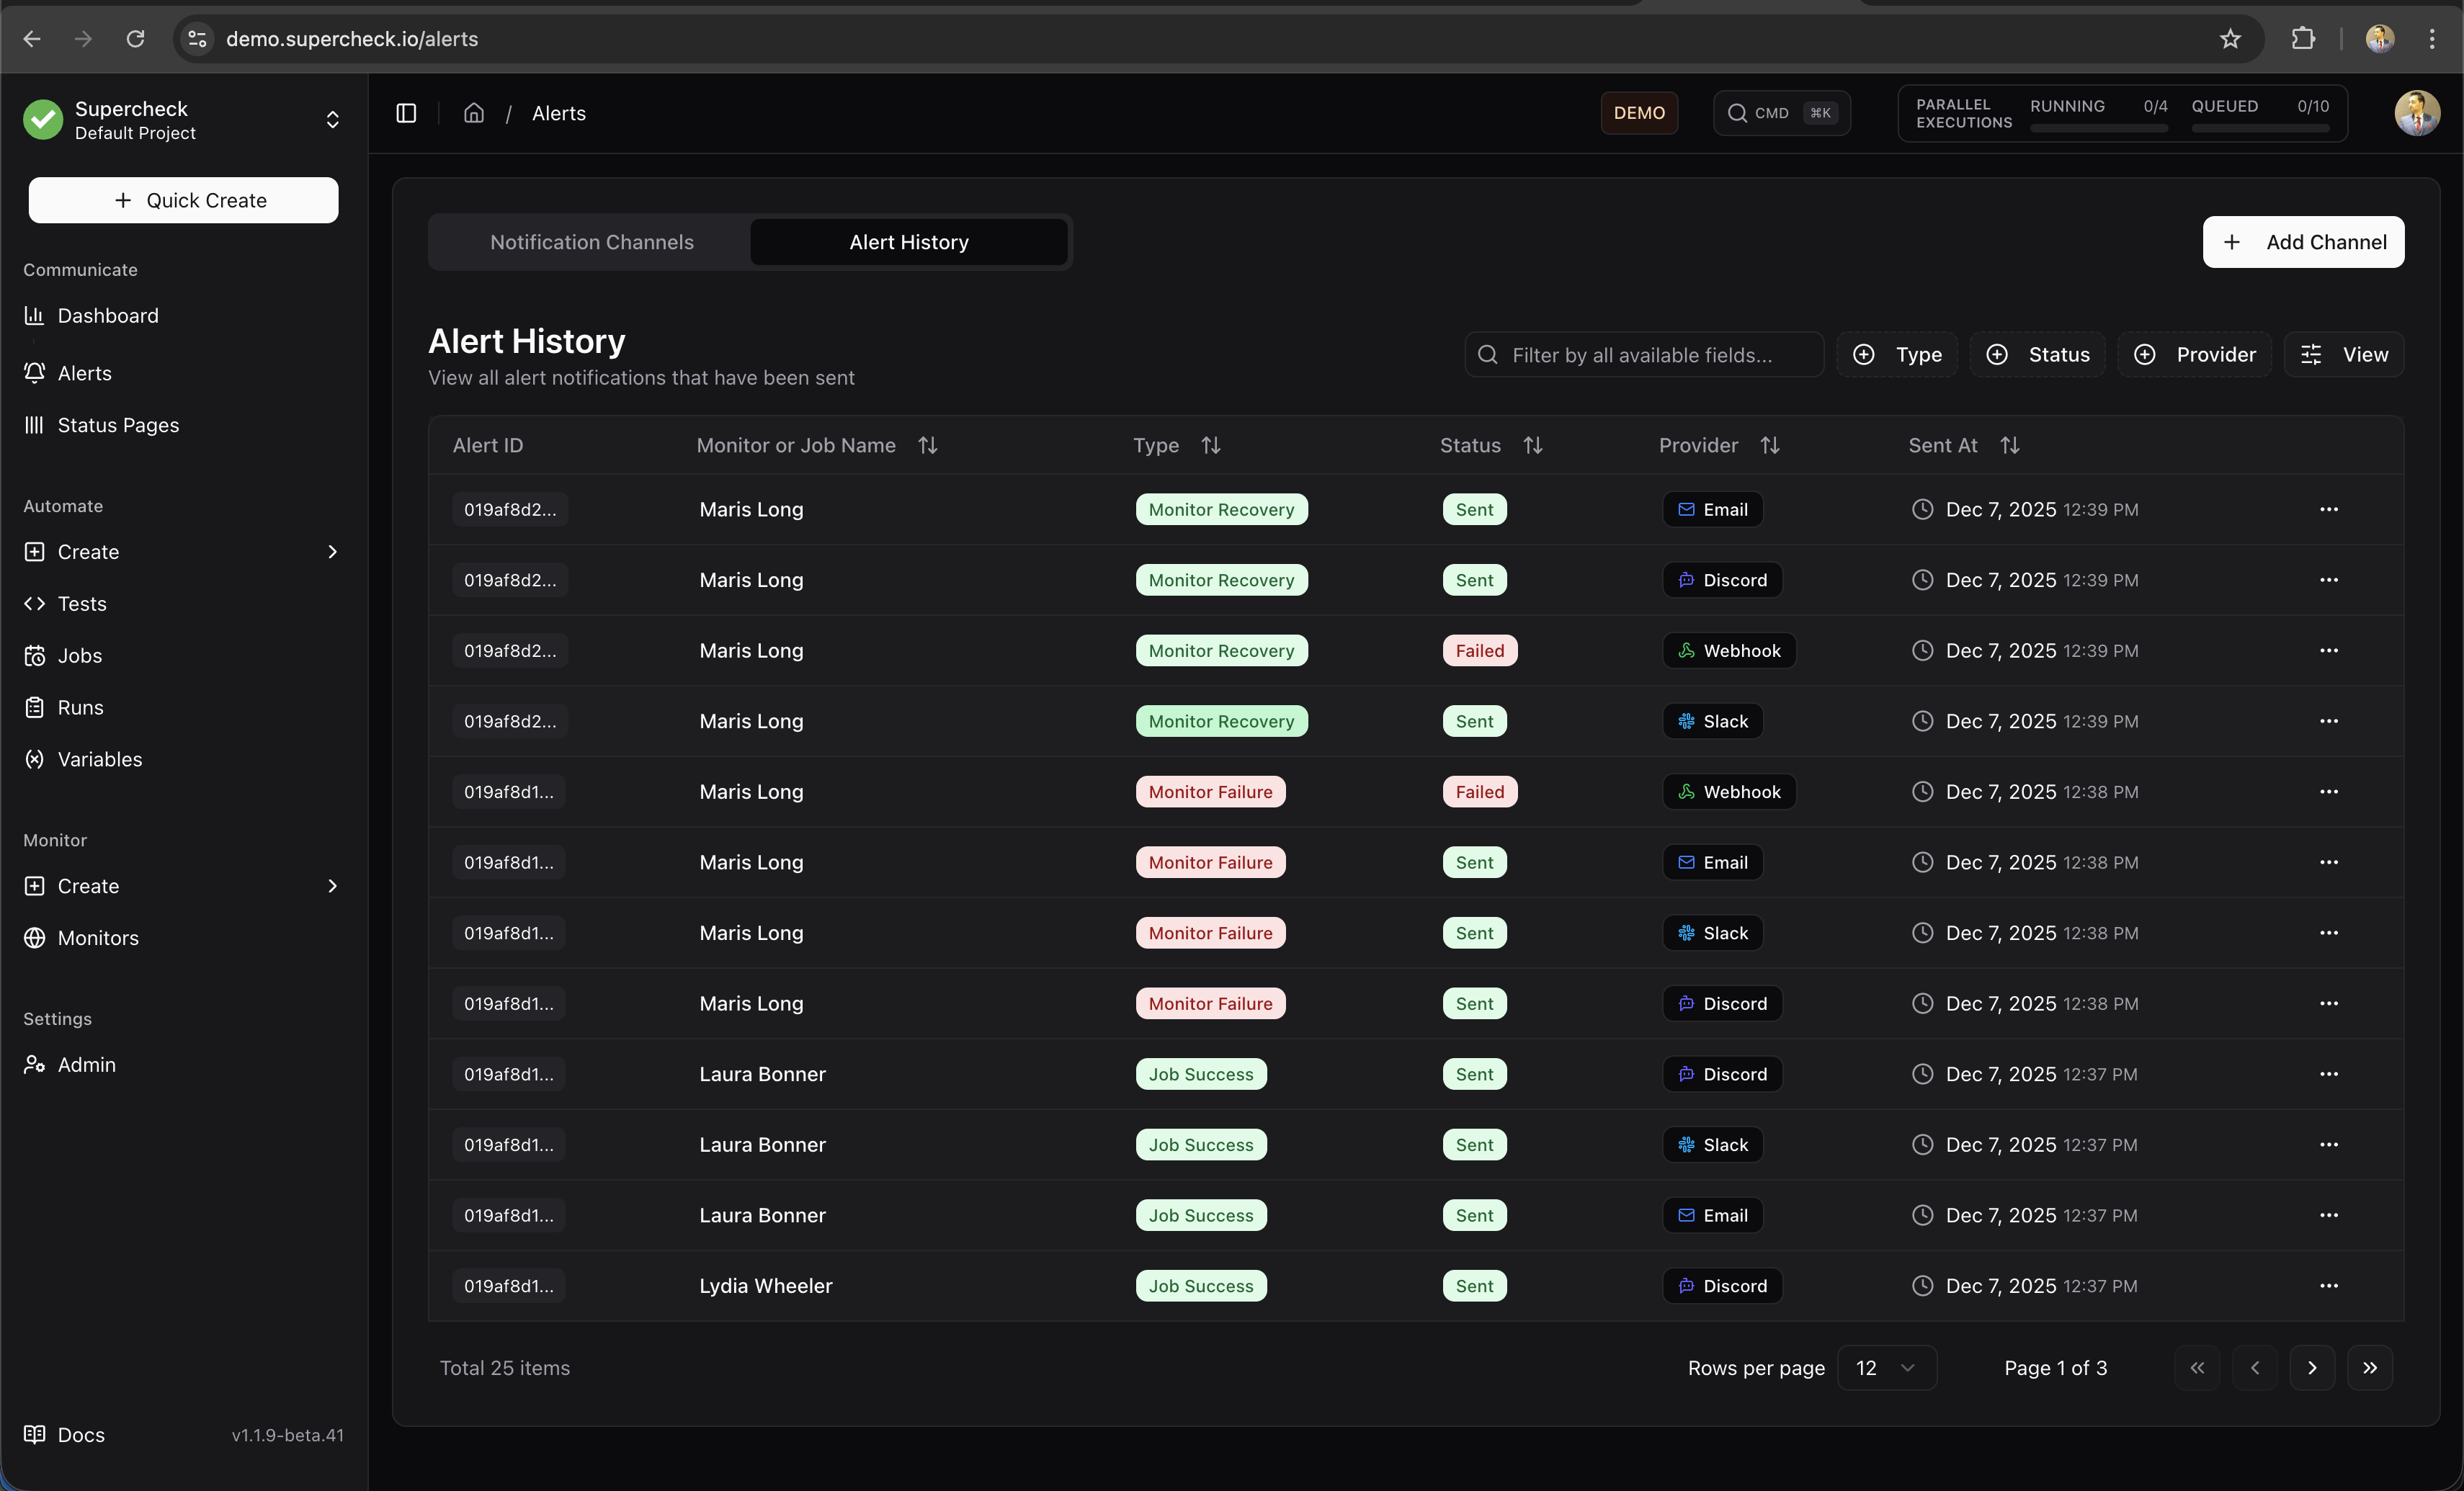This screenshot has width=2464, height=1491.
Task: Toggle sorting on the Status column
Action: tap(1534, 445)
